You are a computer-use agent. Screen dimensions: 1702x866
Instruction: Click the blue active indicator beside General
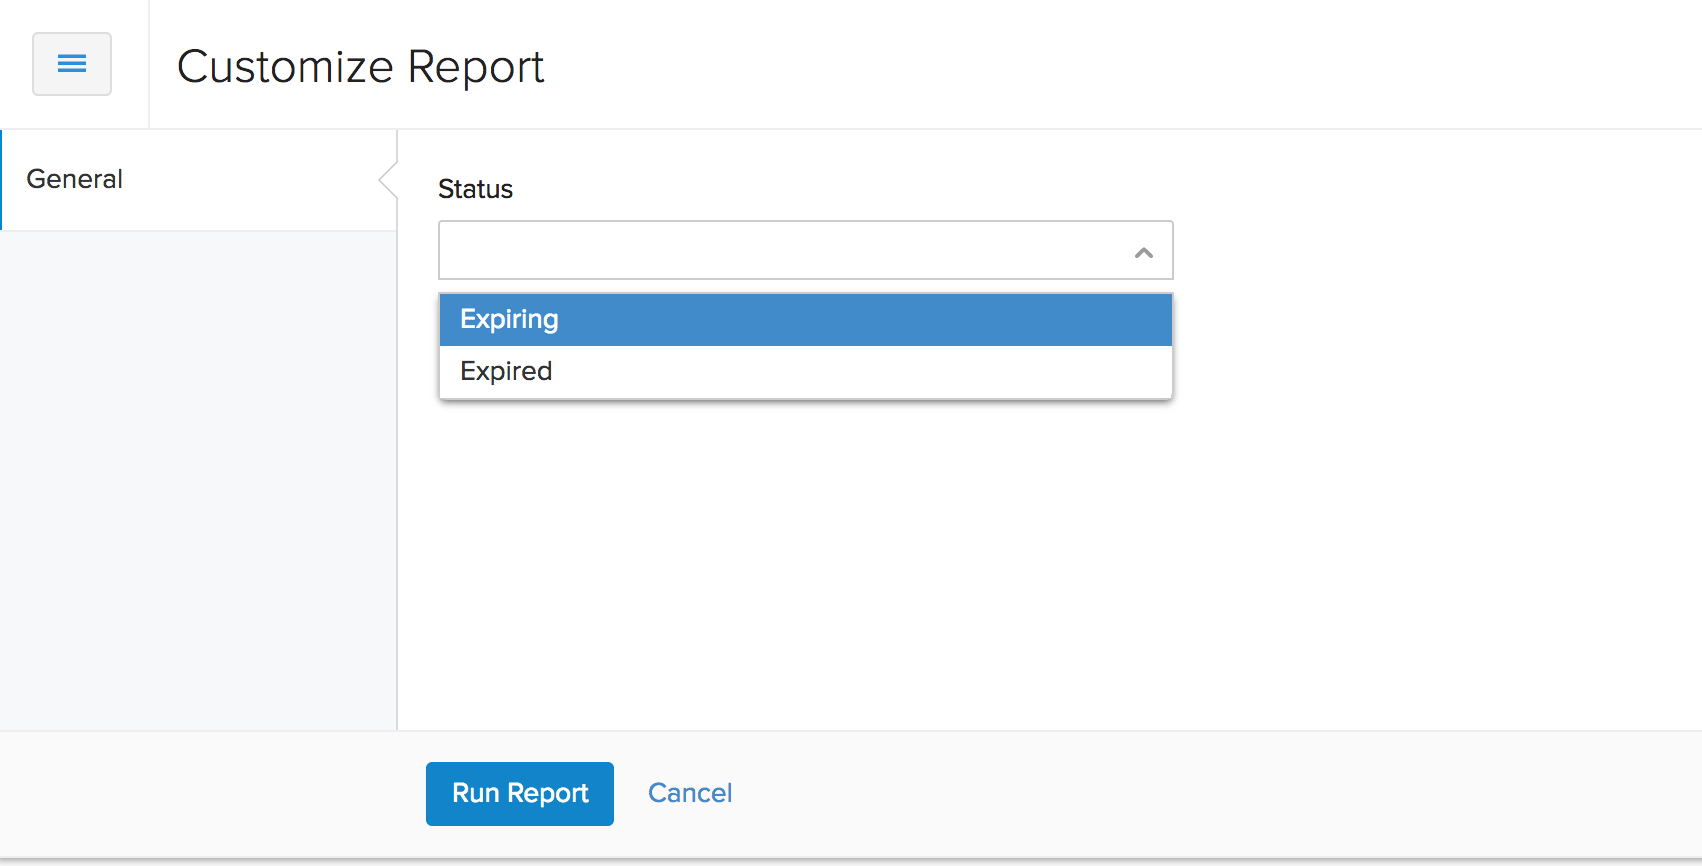[2, 180]
